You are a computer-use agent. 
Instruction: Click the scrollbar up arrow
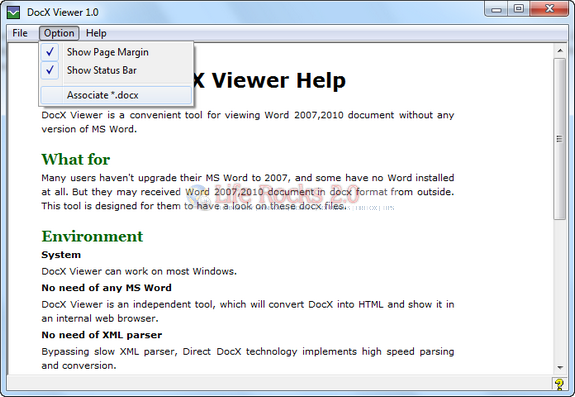pos(560,50)
